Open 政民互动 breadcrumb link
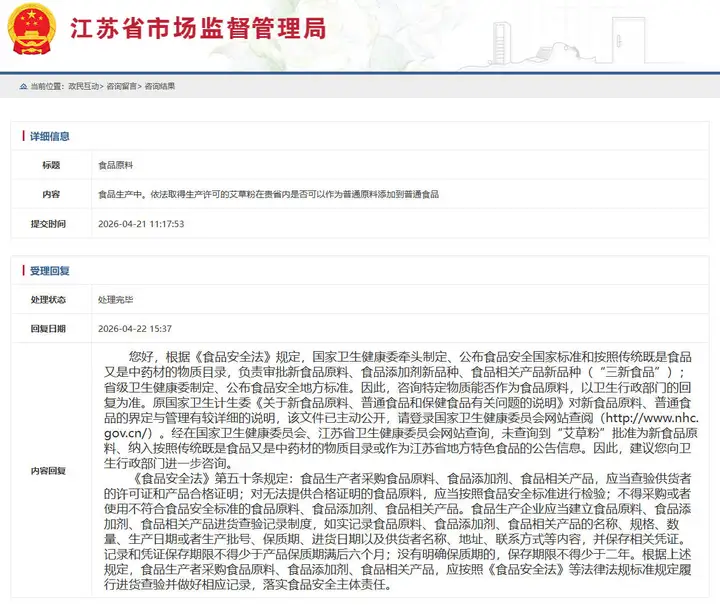 coord(84,86)
